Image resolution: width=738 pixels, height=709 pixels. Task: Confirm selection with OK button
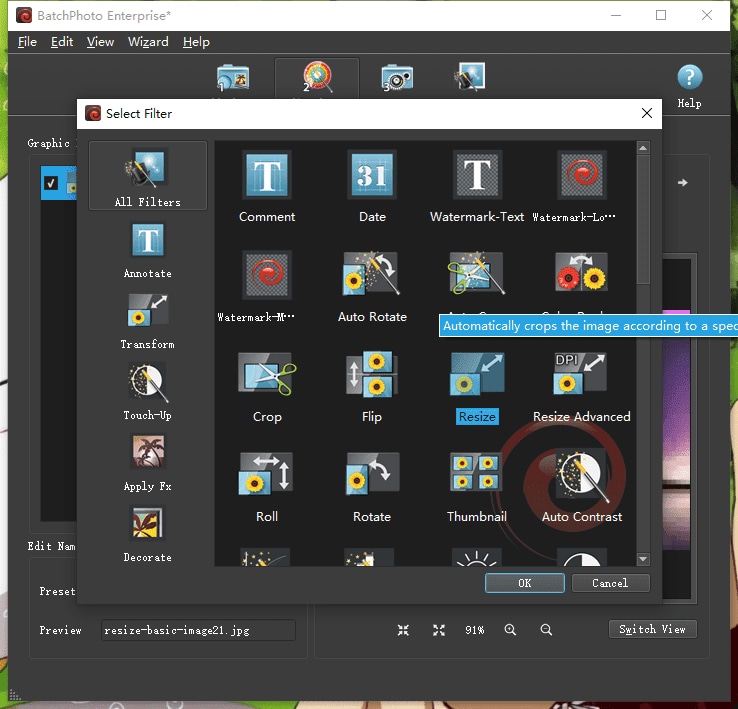(525, 583)
